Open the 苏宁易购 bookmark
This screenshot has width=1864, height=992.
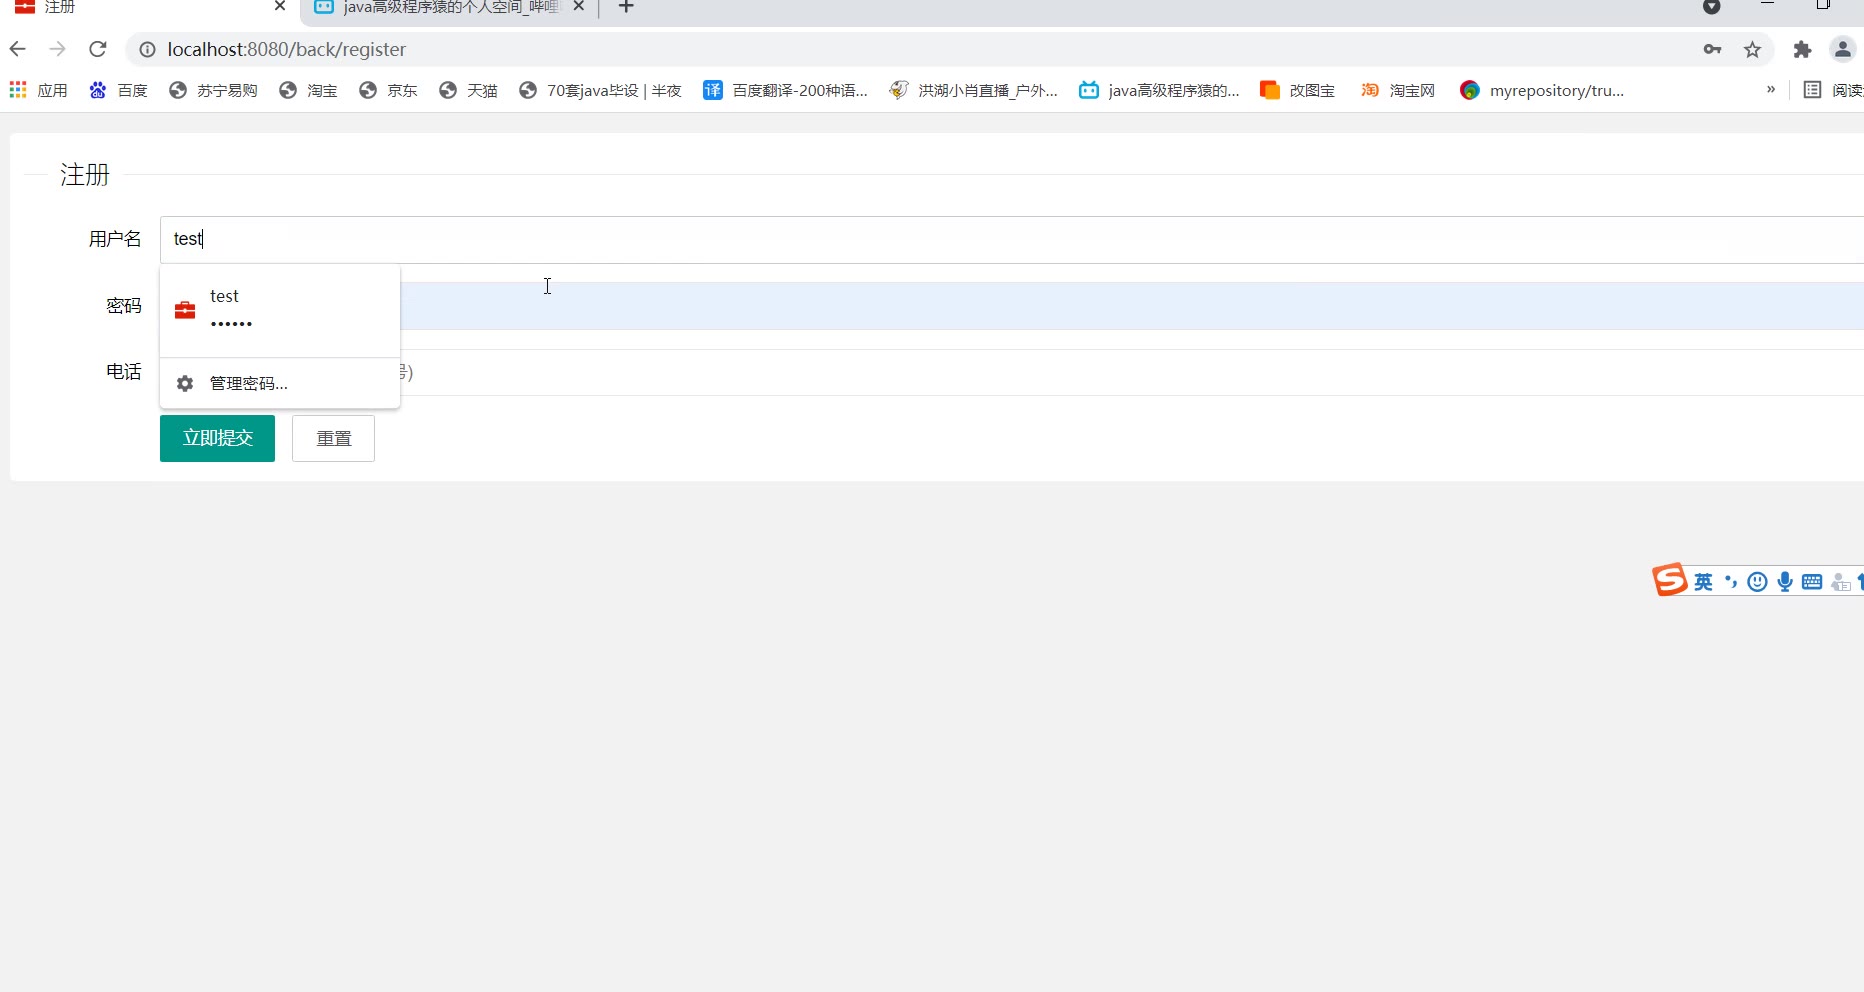click(213, 90)
